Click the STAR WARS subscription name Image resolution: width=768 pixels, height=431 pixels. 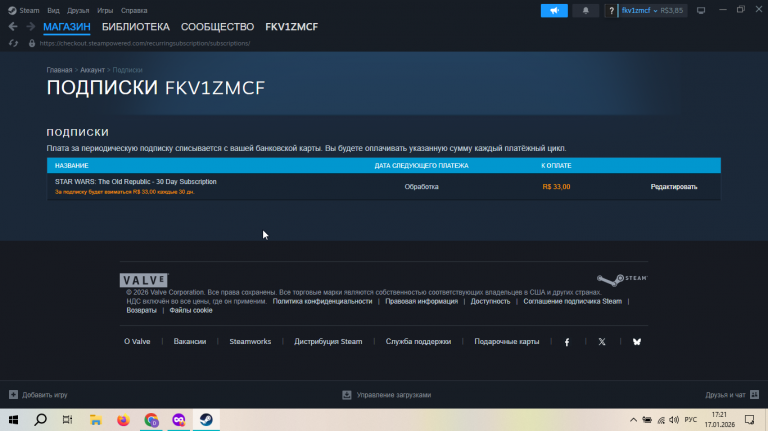[136, 182]
